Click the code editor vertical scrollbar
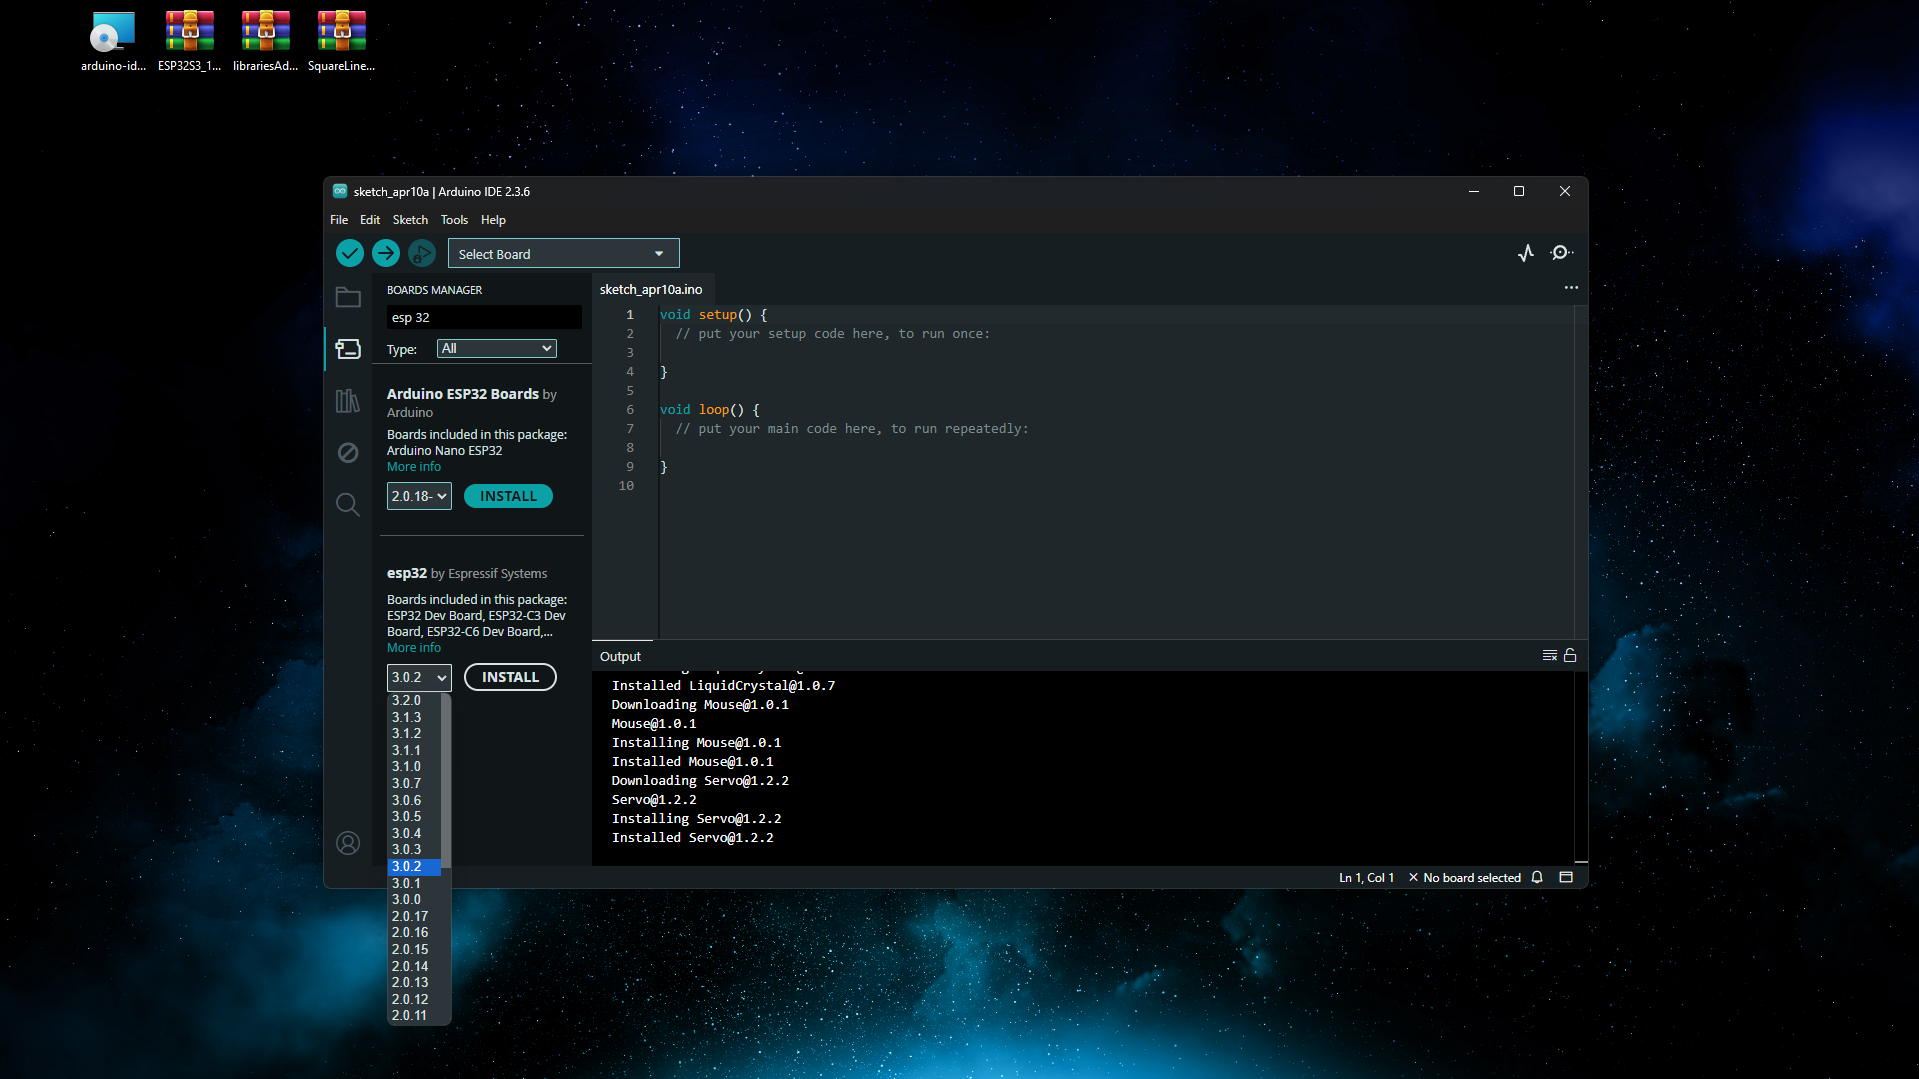The image size is (1919, 1079). coord(1581,472)
